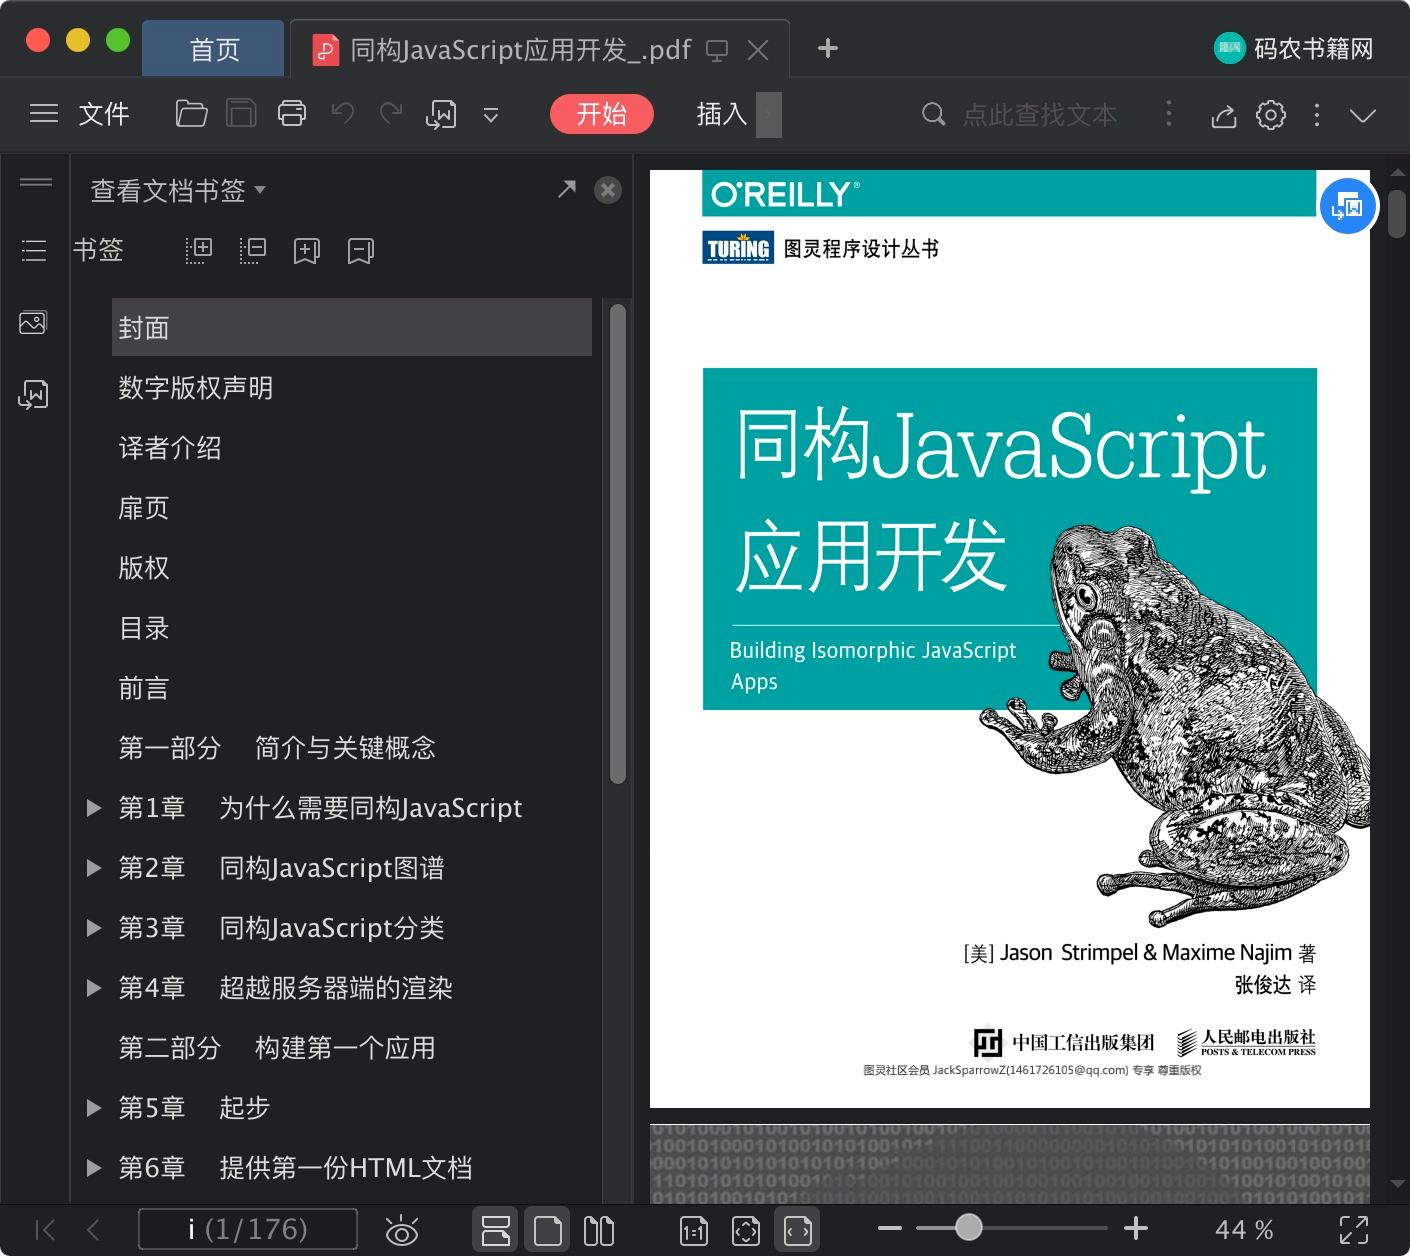Open the bookmarks list sidebar icon

click(34, 250)
